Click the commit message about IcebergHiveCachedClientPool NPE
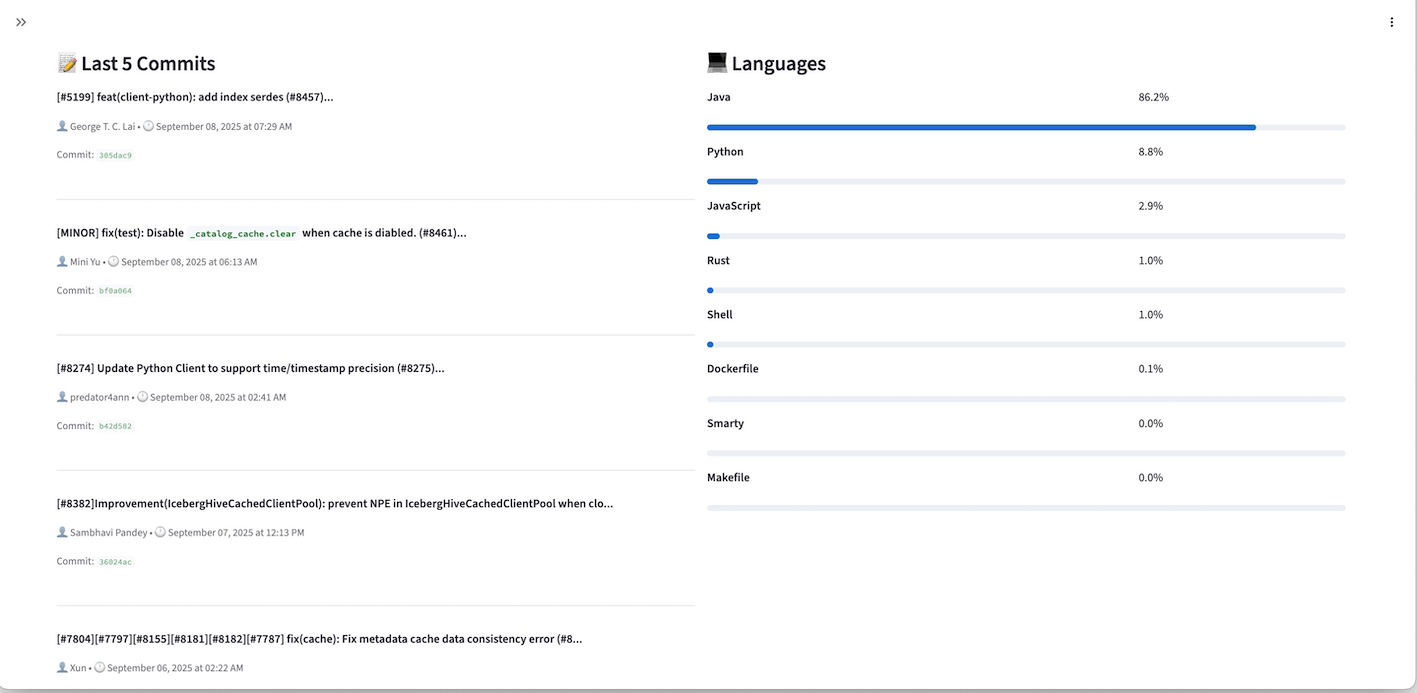 [x=336, y=503]
